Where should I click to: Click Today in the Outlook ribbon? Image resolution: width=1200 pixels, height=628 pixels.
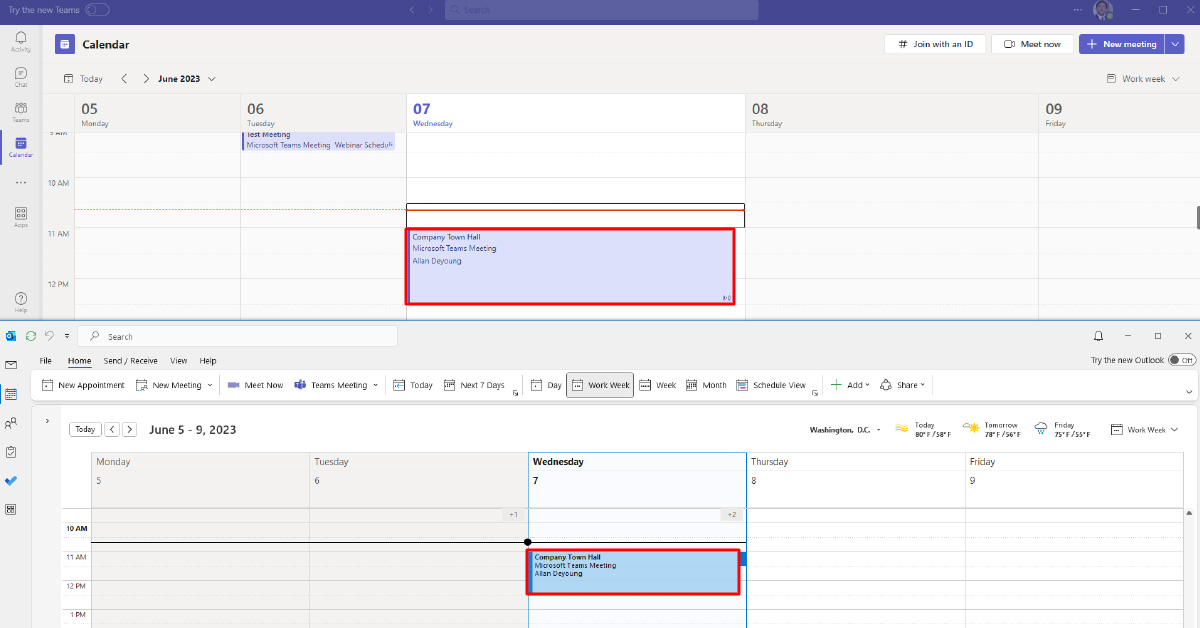pyautogui.click(x=413, y=385)
